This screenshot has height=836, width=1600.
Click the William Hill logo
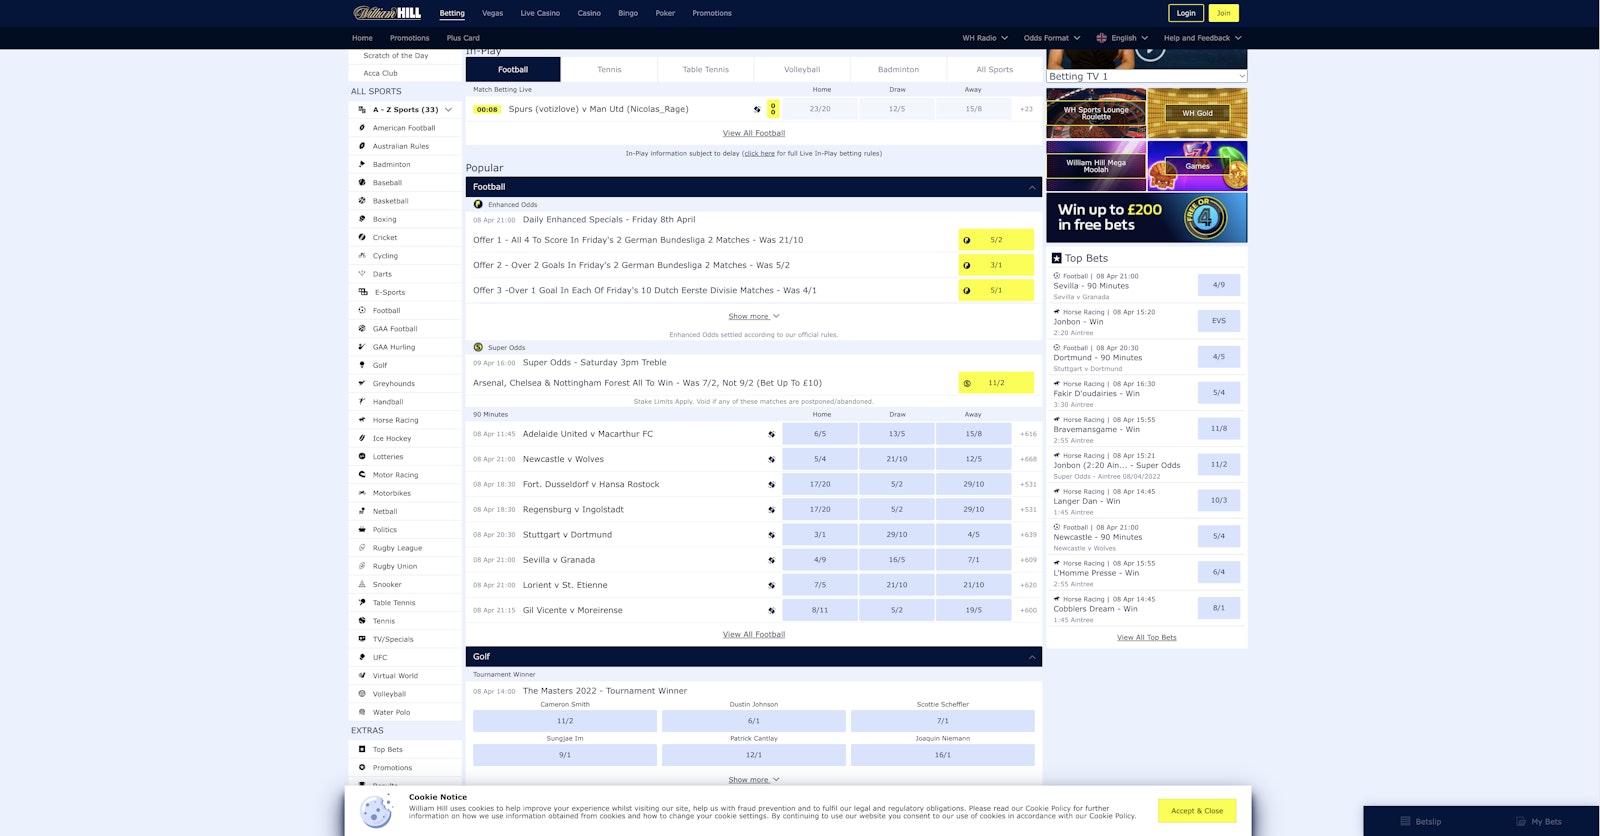pyautogui.click(x=387, y=13)
